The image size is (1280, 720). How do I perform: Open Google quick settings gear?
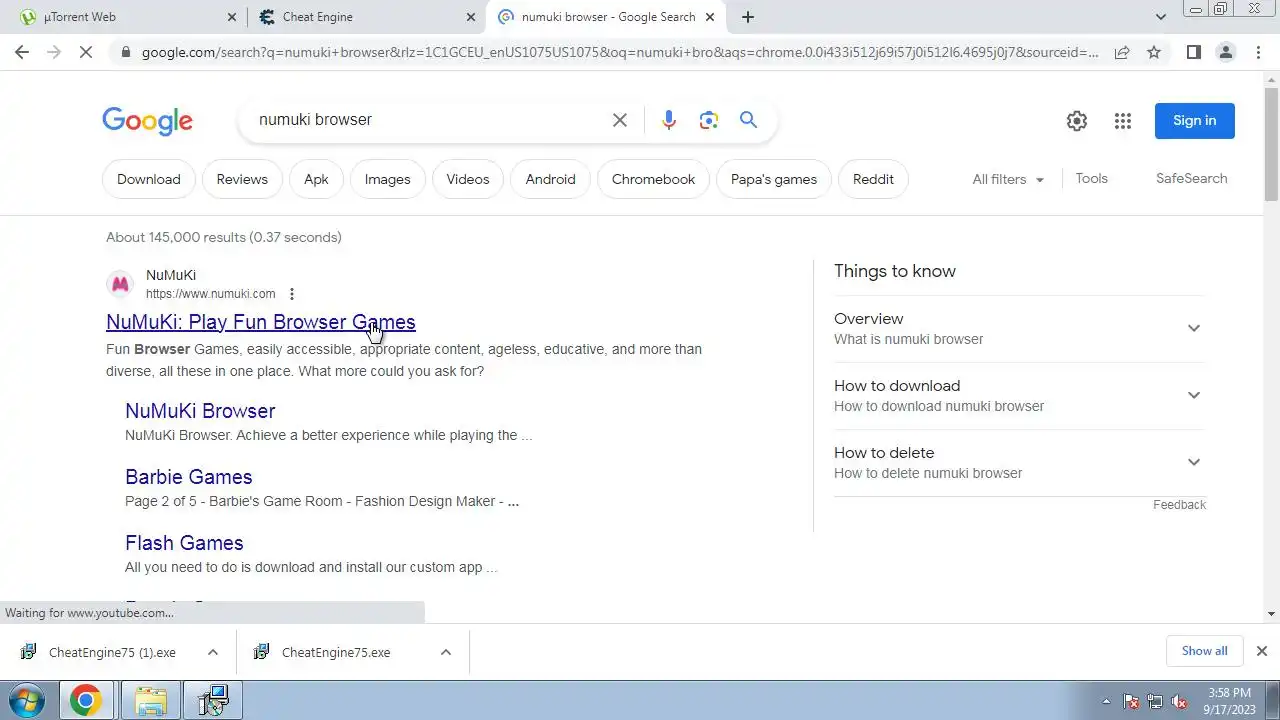(x=1077, y=121)
